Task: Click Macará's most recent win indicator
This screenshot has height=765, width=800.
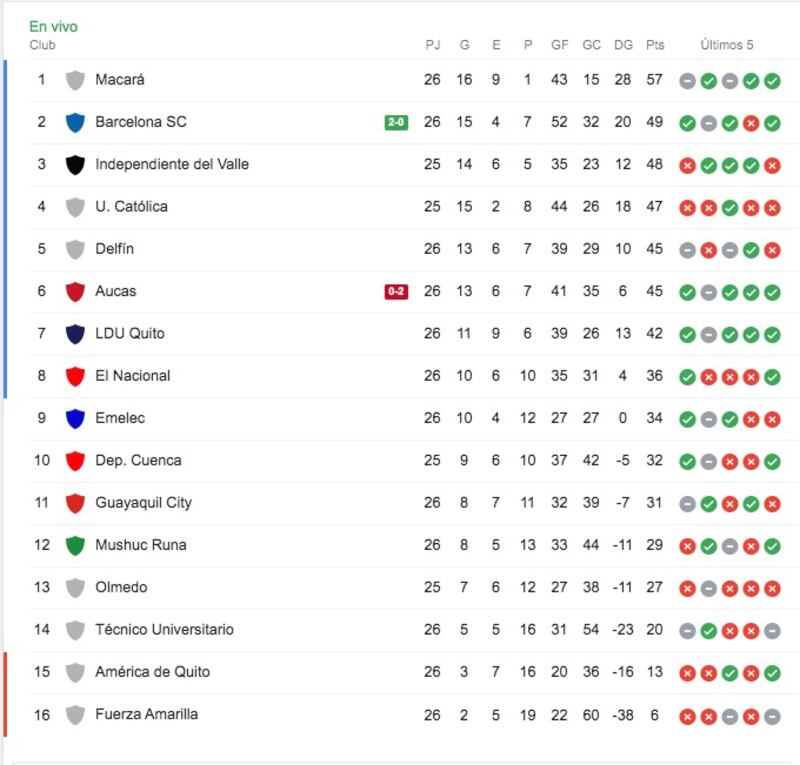Action: [772, 81]
